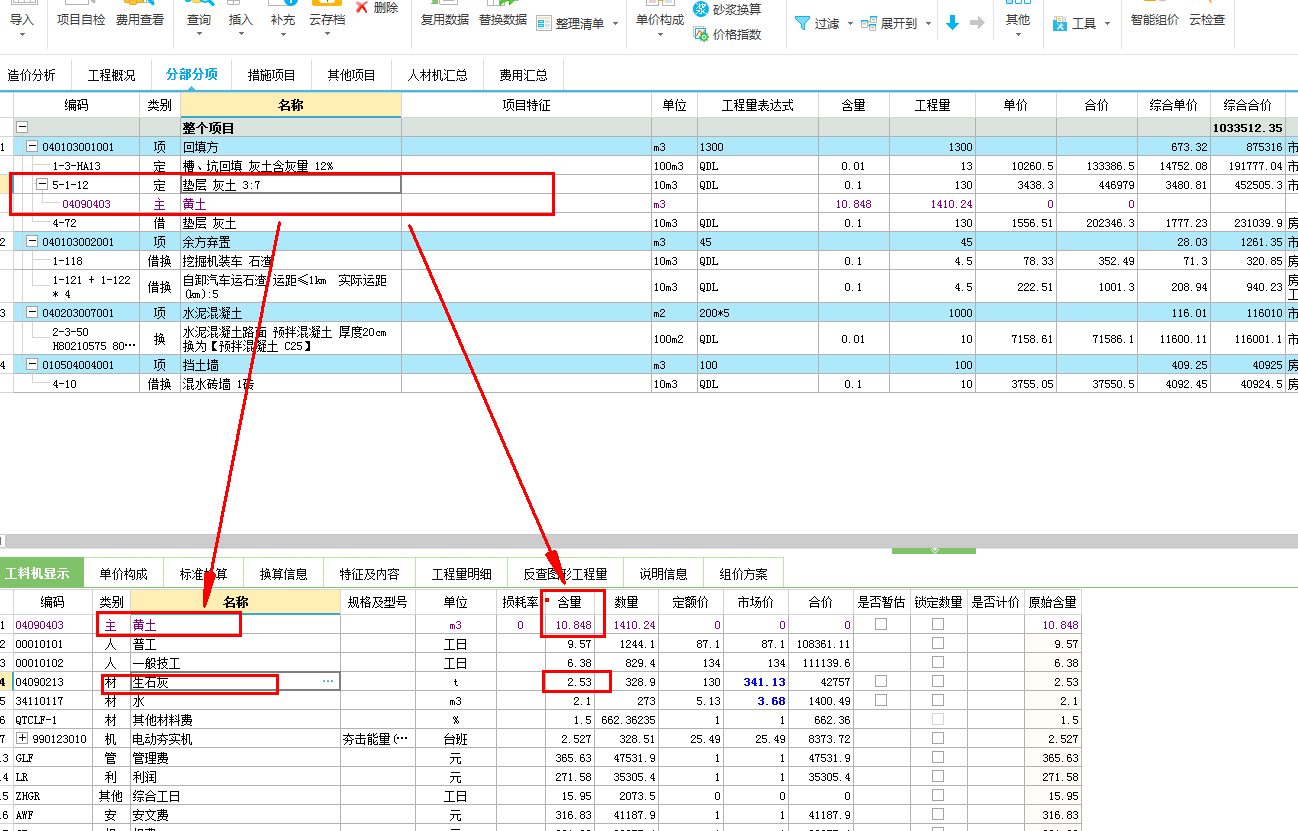
Task: Switch to 工程概况 tab
Action: tap(112, 75)
